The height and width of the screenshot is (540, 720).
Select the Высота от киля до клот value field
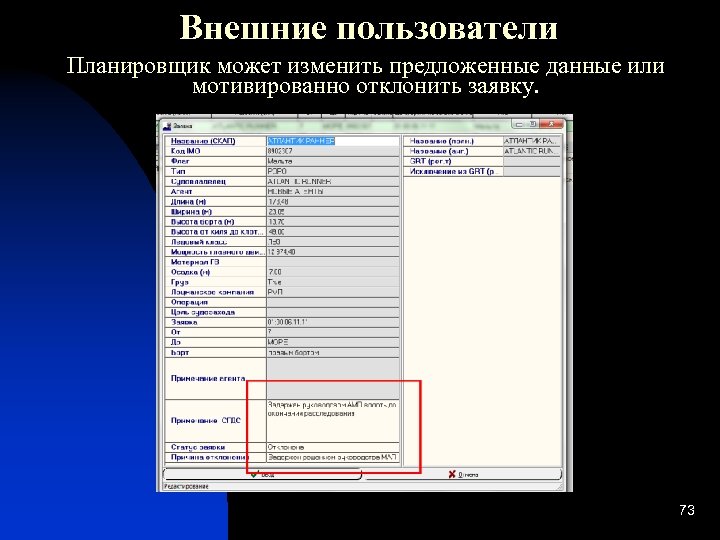tap(333, 232)
